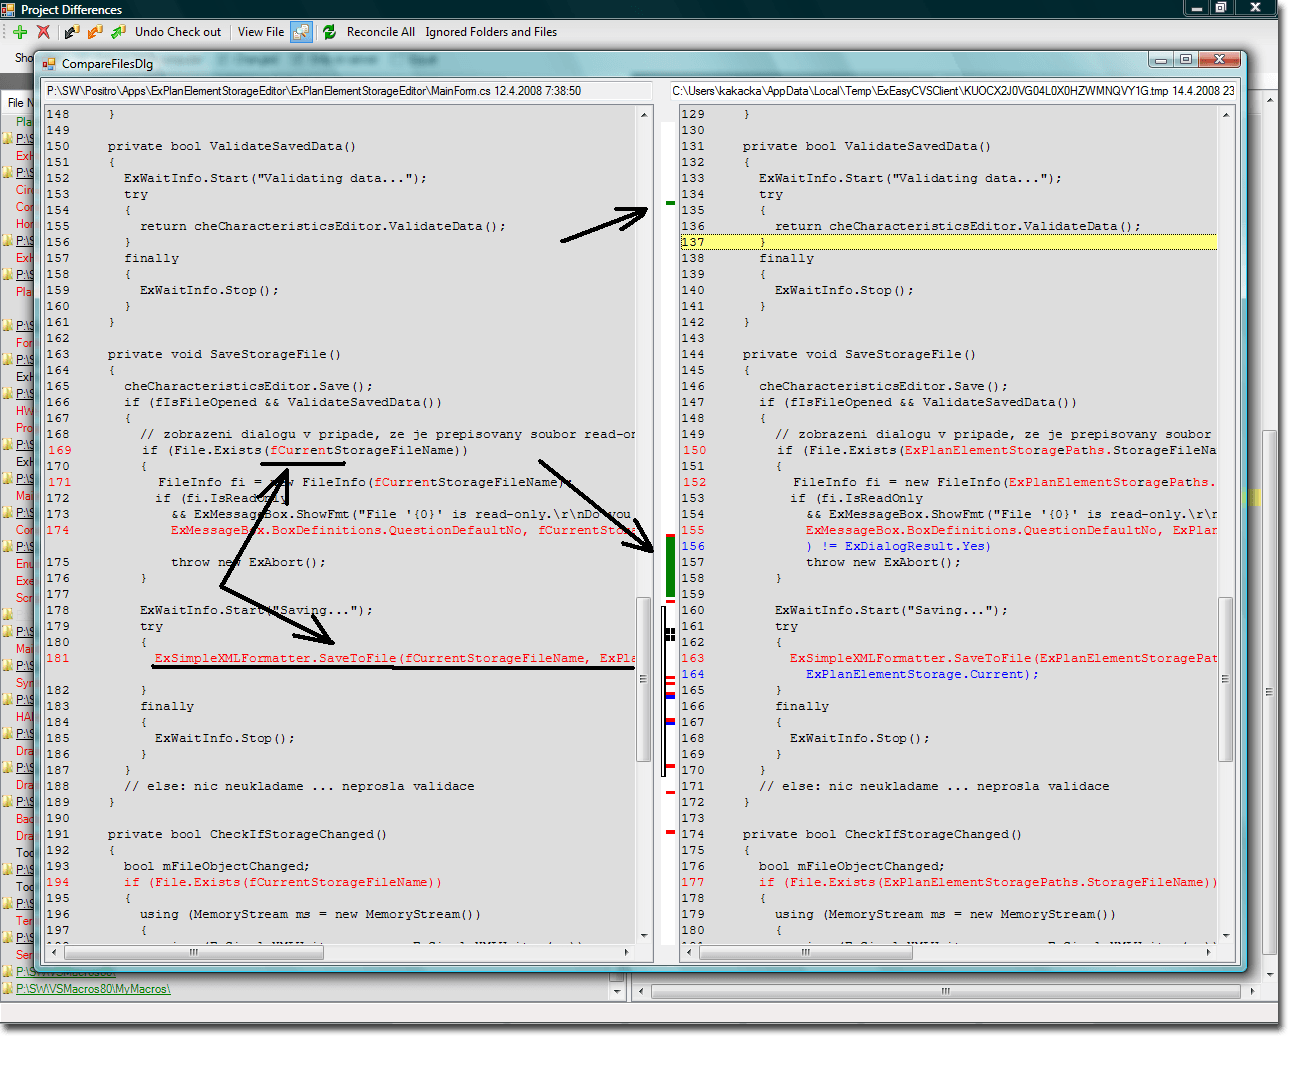Open View File from the toolbar
Image resolution: width=1310 pixels, height=1065 pixels.
[260, 32]
